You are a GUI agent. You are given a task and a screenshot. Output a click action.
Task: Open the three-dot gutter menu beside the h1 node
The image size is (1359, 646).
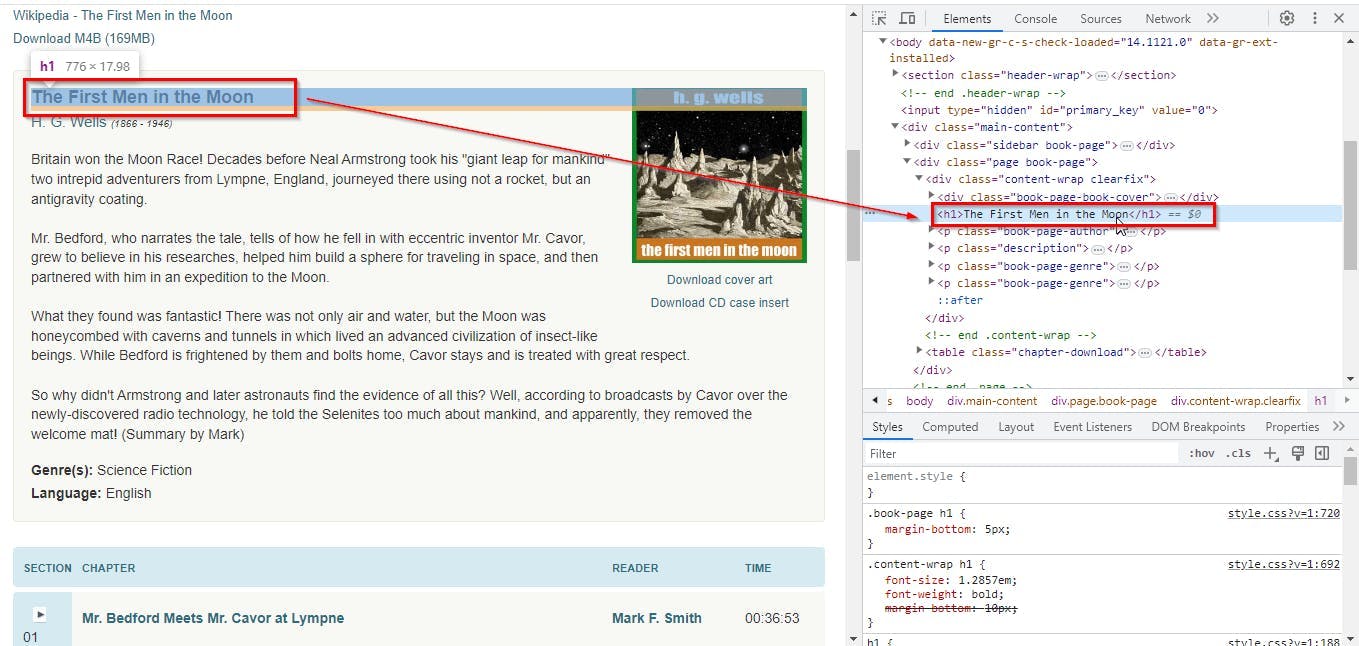coord(870,214)
